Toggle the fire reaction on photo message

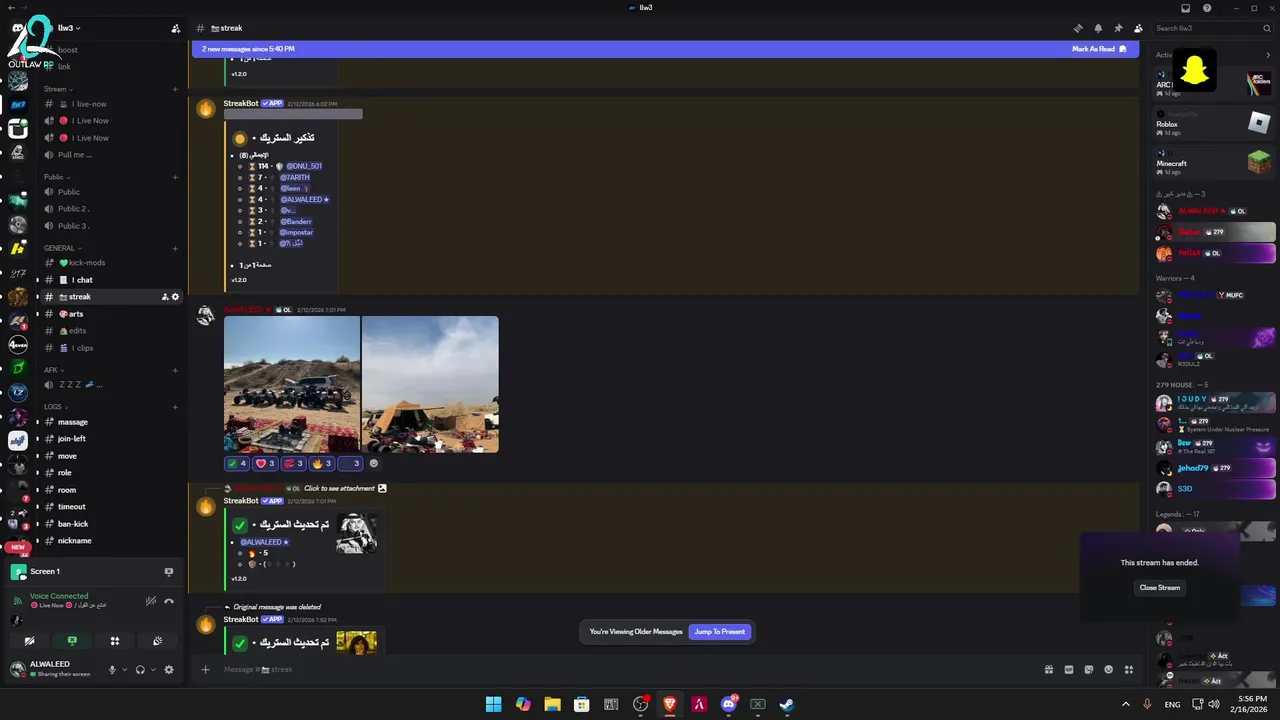tap(321, 464)
